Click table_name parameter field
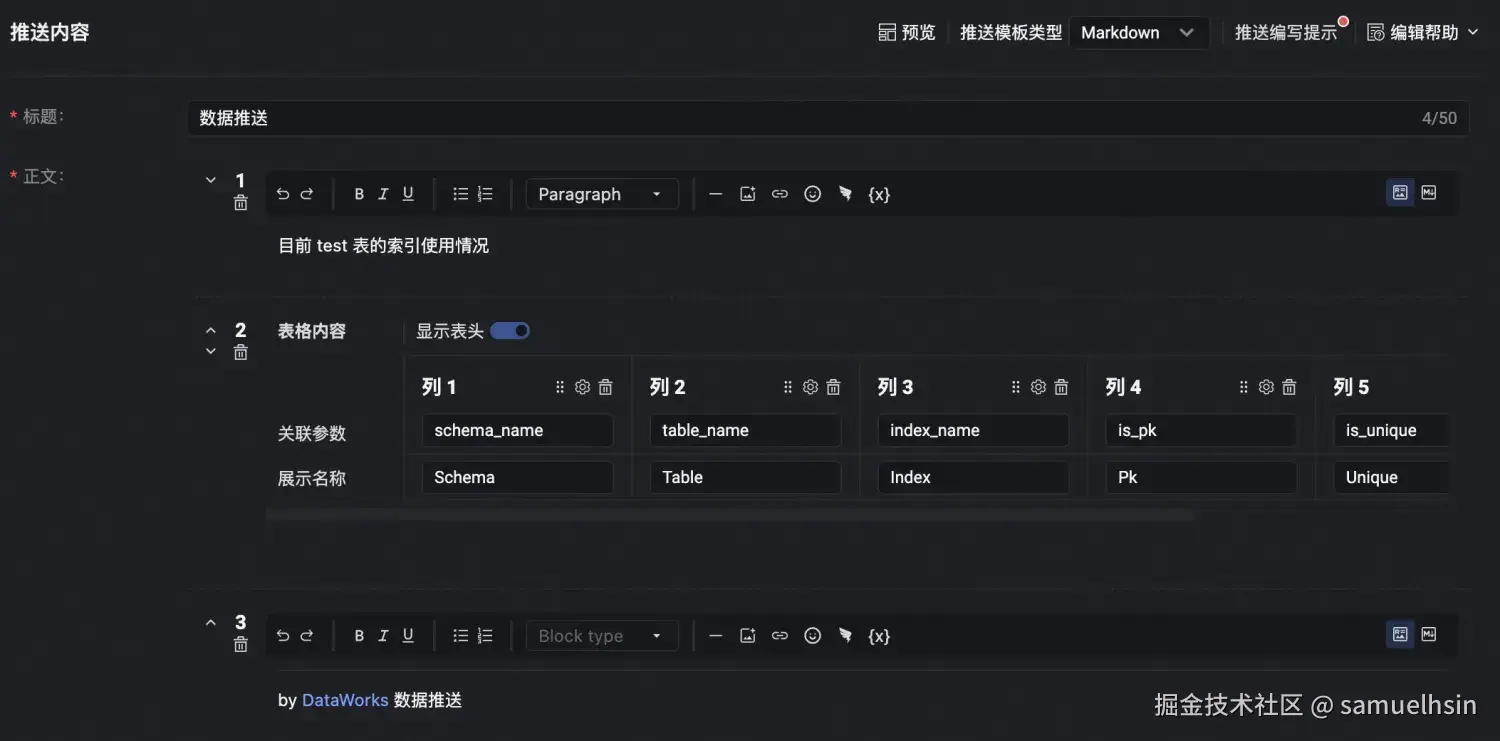 click(x=746, y=431)
